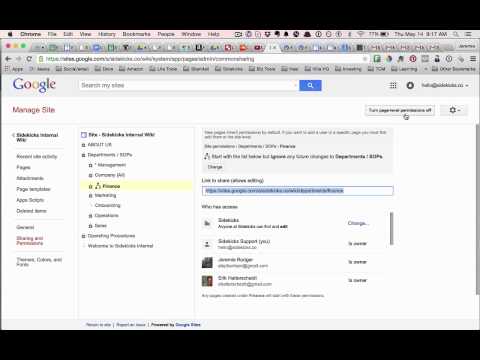Screen dimensions: 480x360
Task: Open Deleted items in the sidebar
Action: pos(31,211)
